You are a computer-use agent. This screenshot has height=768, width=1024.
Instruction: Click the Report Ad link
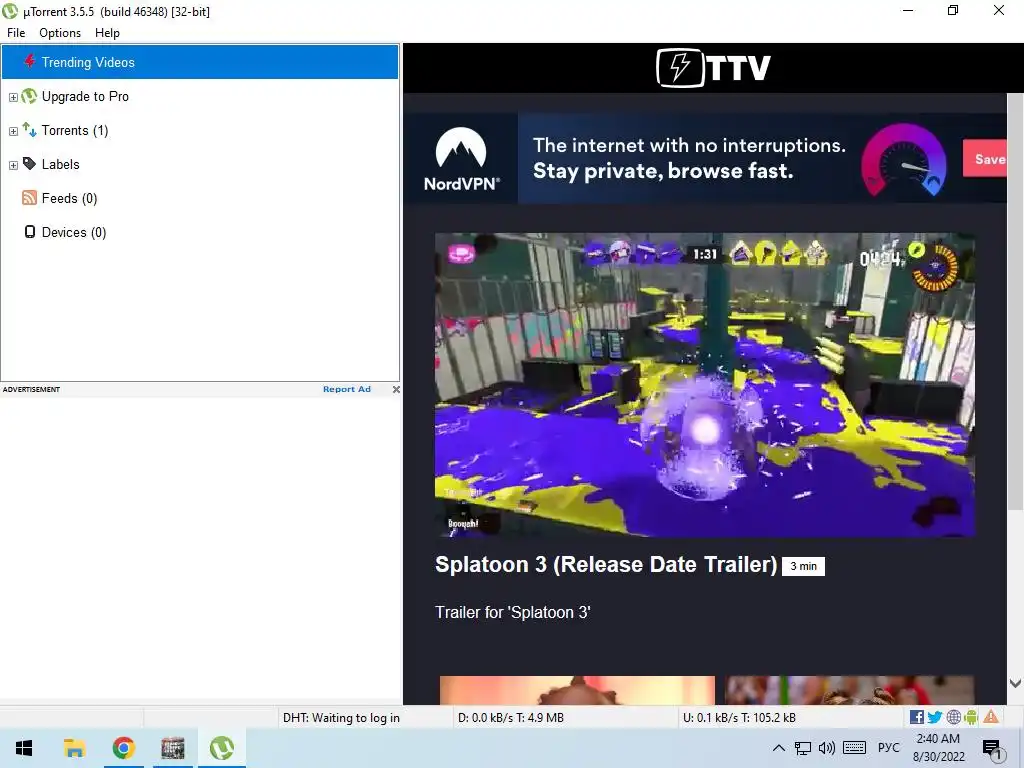click(347, 389)
